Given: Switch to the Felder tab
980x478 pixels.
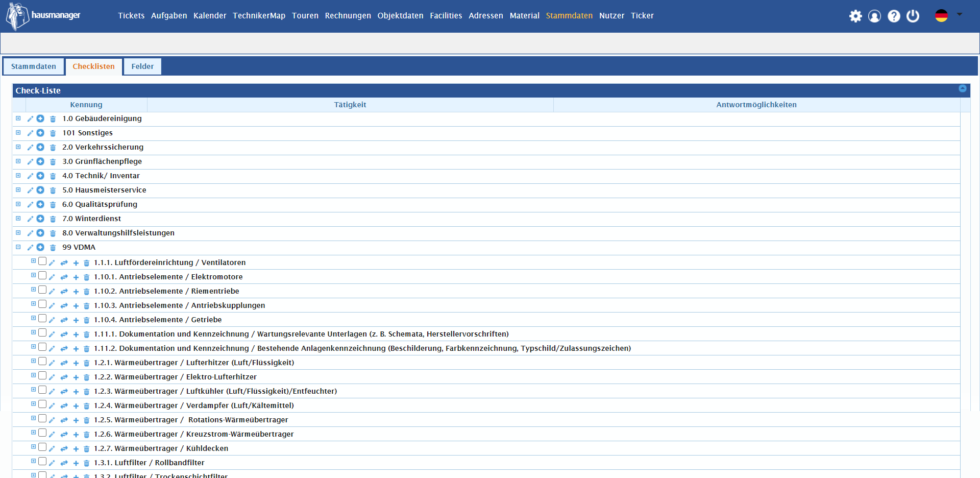Looking at the screenshot, I should click(142, 66).
